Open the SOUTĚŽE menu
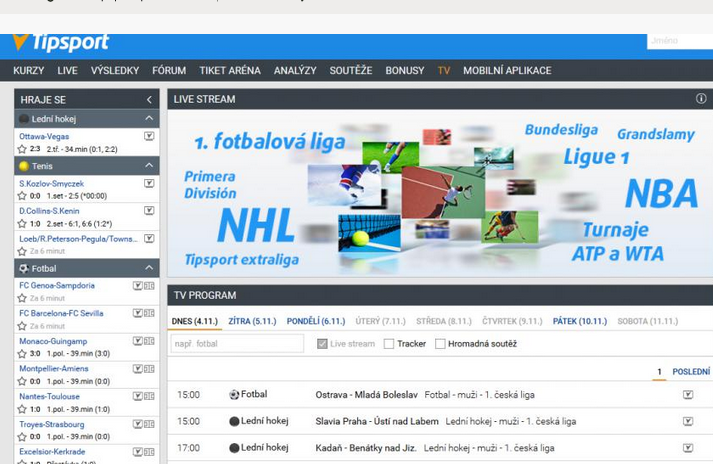713x464 pixels. 351,71
